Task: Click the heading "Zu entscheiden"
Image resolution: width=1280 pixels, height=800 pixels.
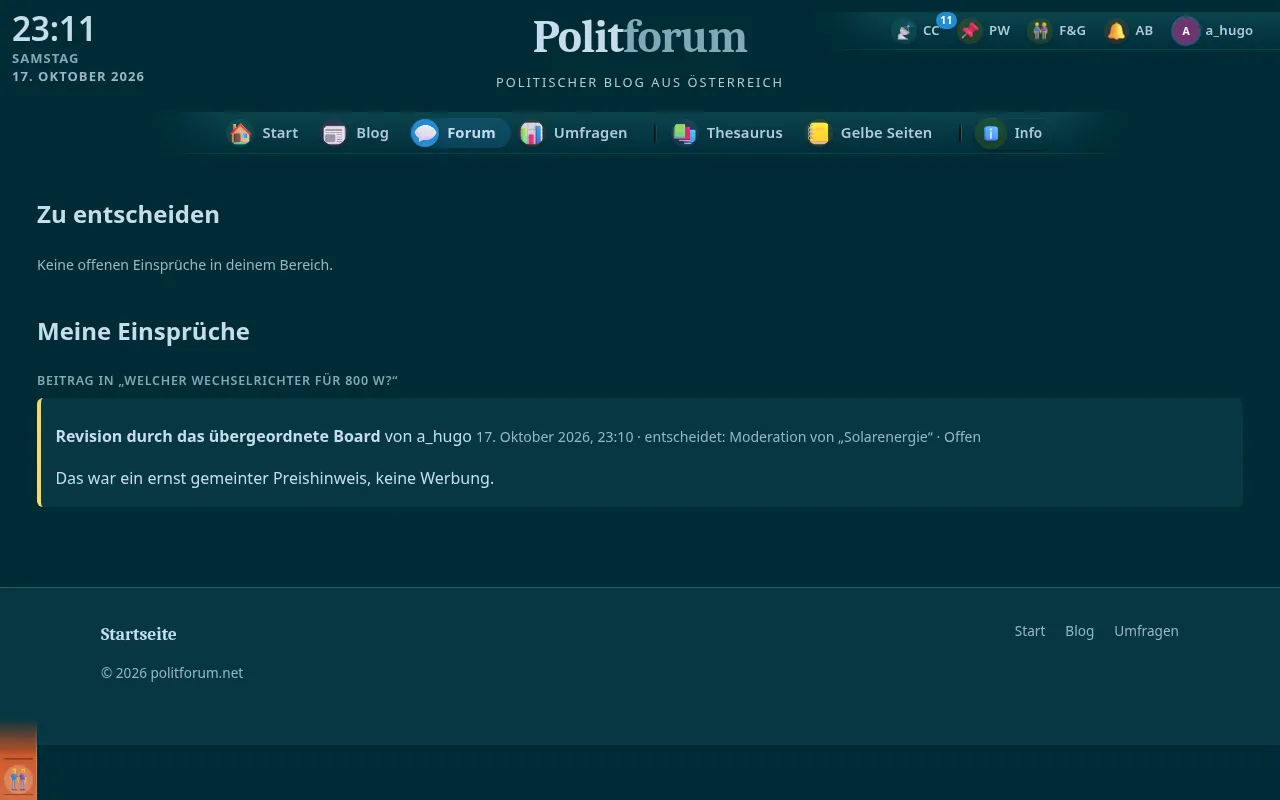Action: 128,214
